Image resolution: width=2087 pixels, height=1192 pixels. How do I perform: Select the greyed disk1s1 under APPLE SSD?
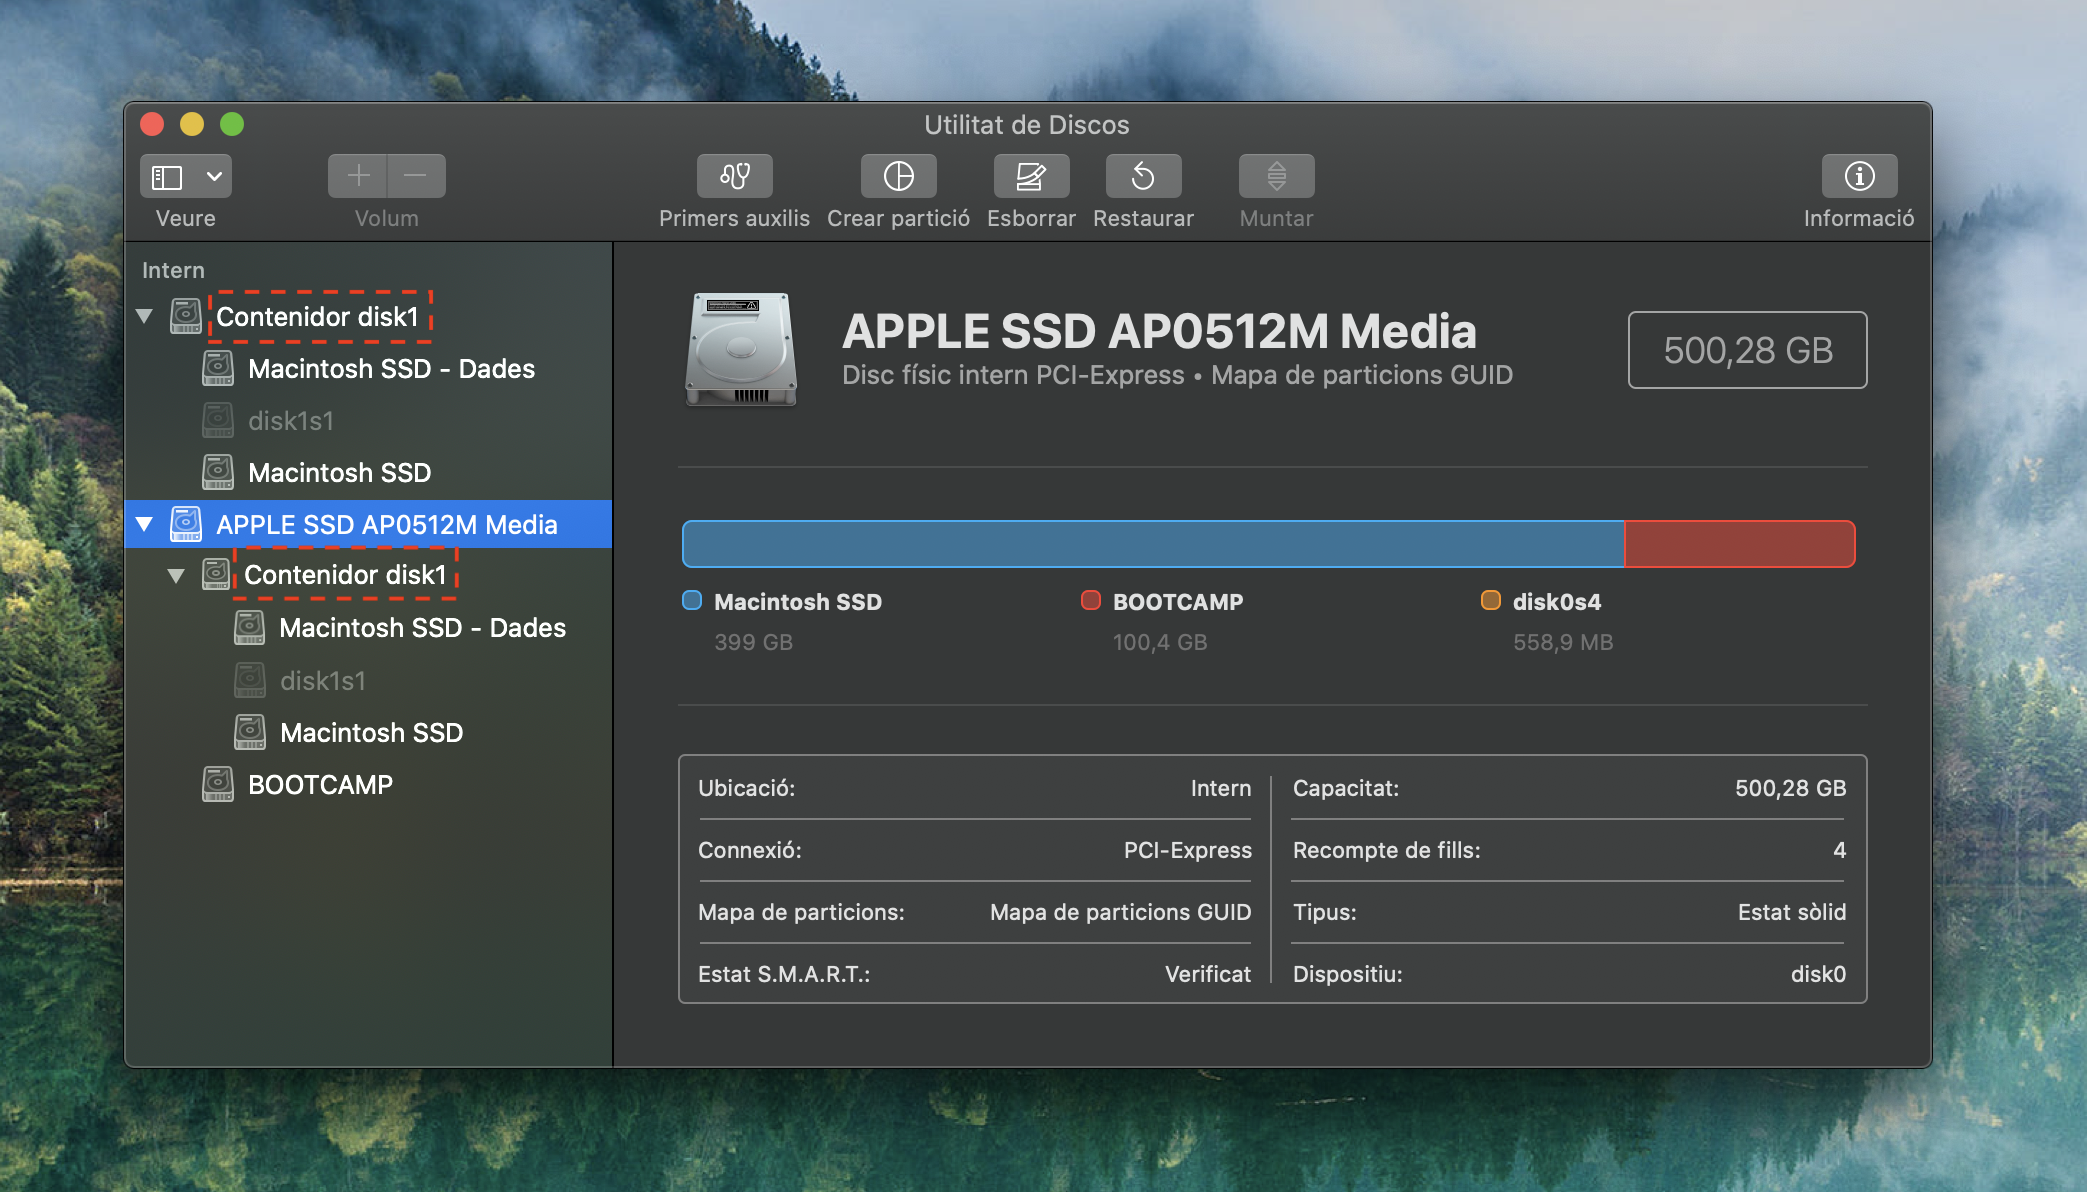(x=322, y=681)
